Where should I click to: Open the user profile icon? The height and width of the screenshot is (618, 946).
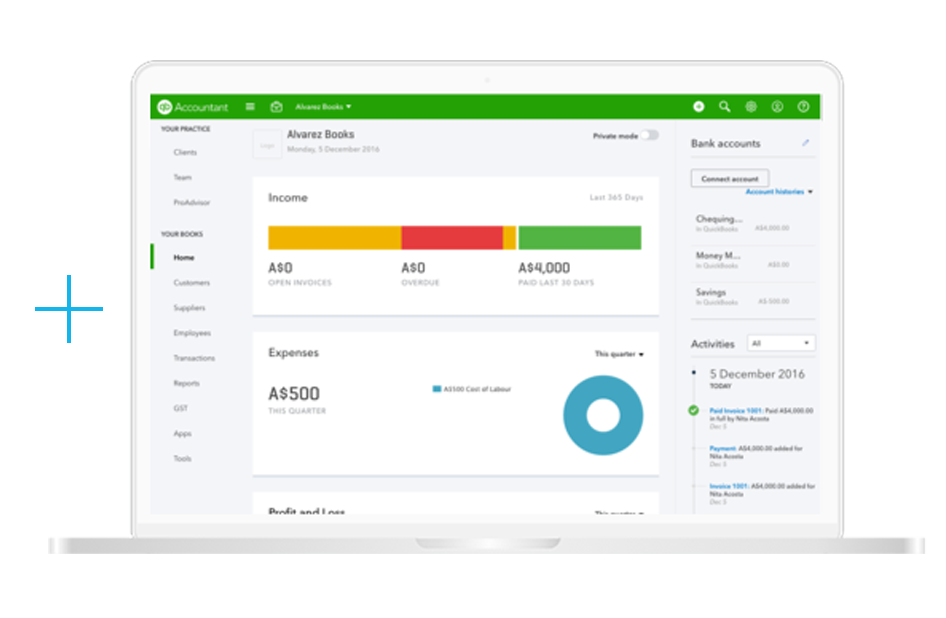pyautogui.click(x=777, y=107)
